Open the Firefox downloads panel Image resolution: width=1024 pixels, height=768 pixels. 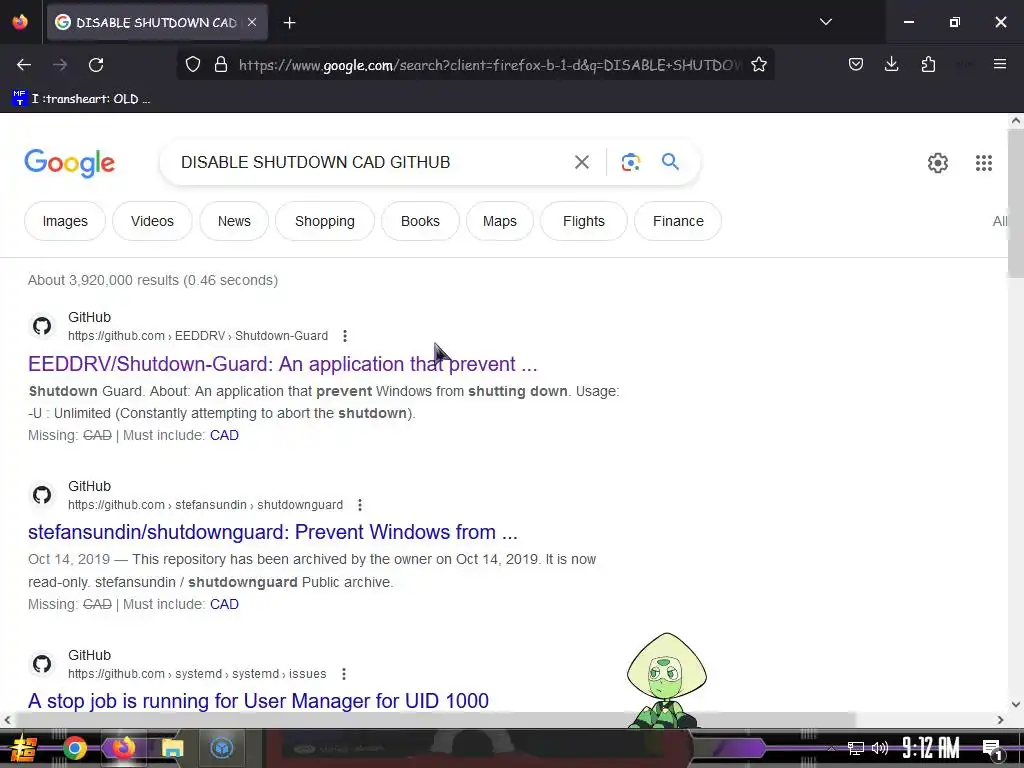point(891,65)
